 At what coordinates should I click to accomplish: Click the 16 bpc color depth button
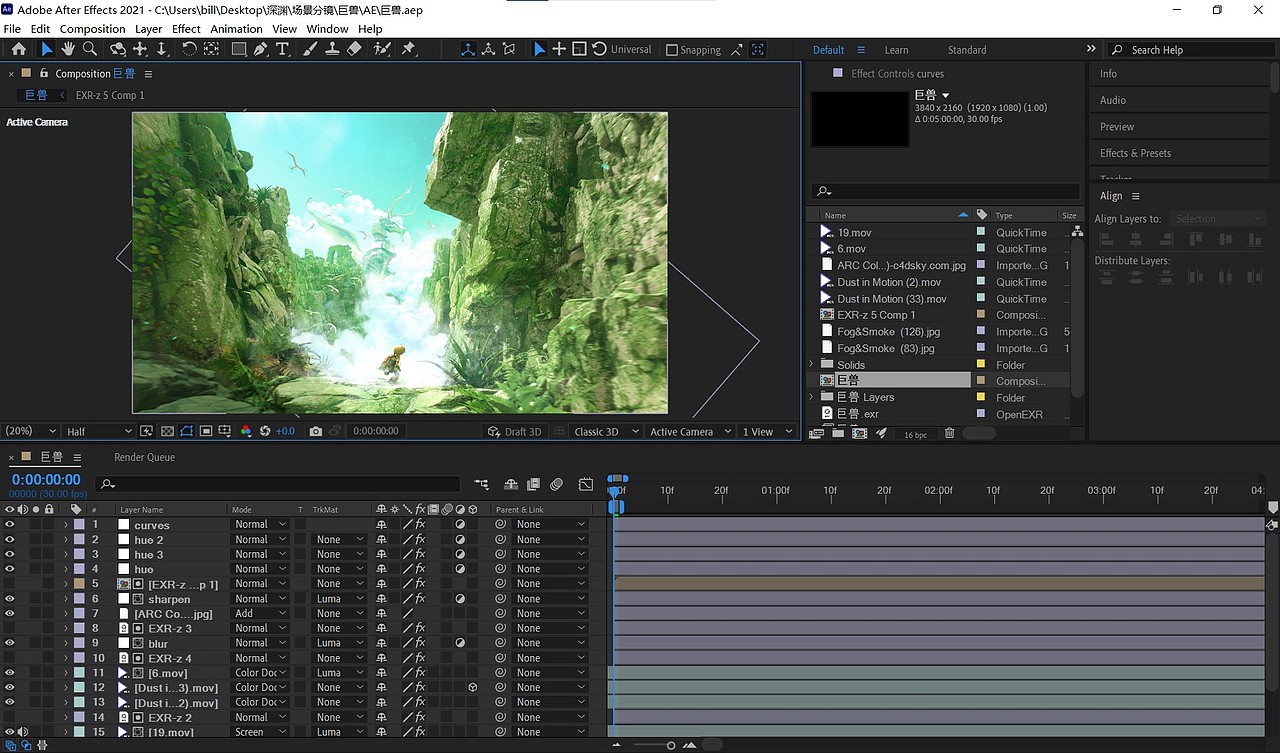(915, 434)
